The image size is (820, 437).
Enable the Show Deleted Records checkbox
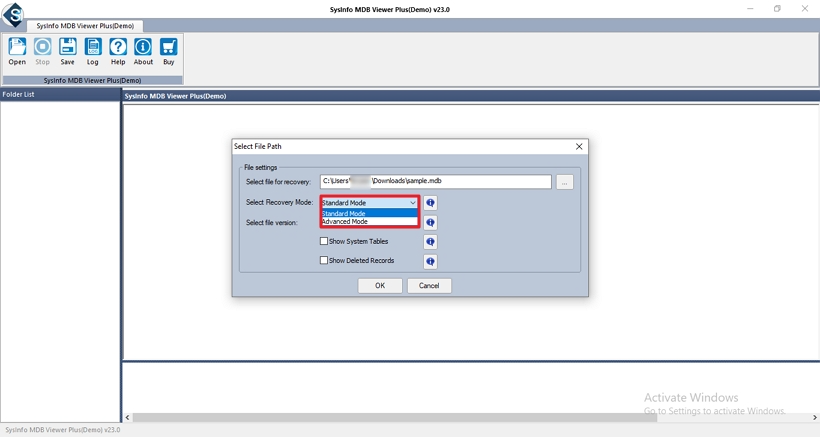pyautogui.click(x=324, y=260)
